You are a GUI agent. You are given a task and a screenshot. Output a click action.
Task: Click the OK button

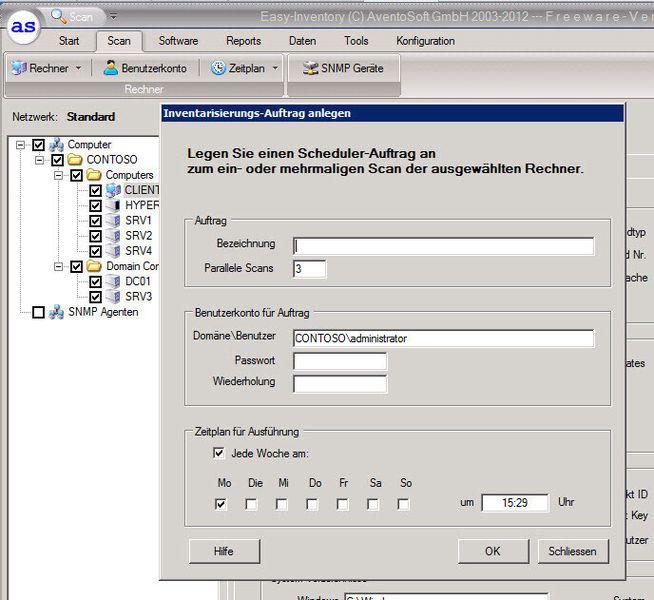tap(492, 551)
